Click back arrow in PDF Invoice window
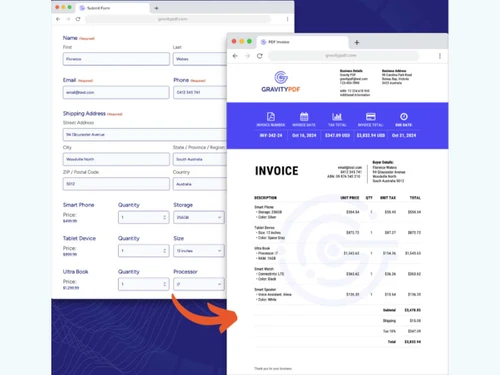The height and width of the screenshot is (375, 500). 235,56
